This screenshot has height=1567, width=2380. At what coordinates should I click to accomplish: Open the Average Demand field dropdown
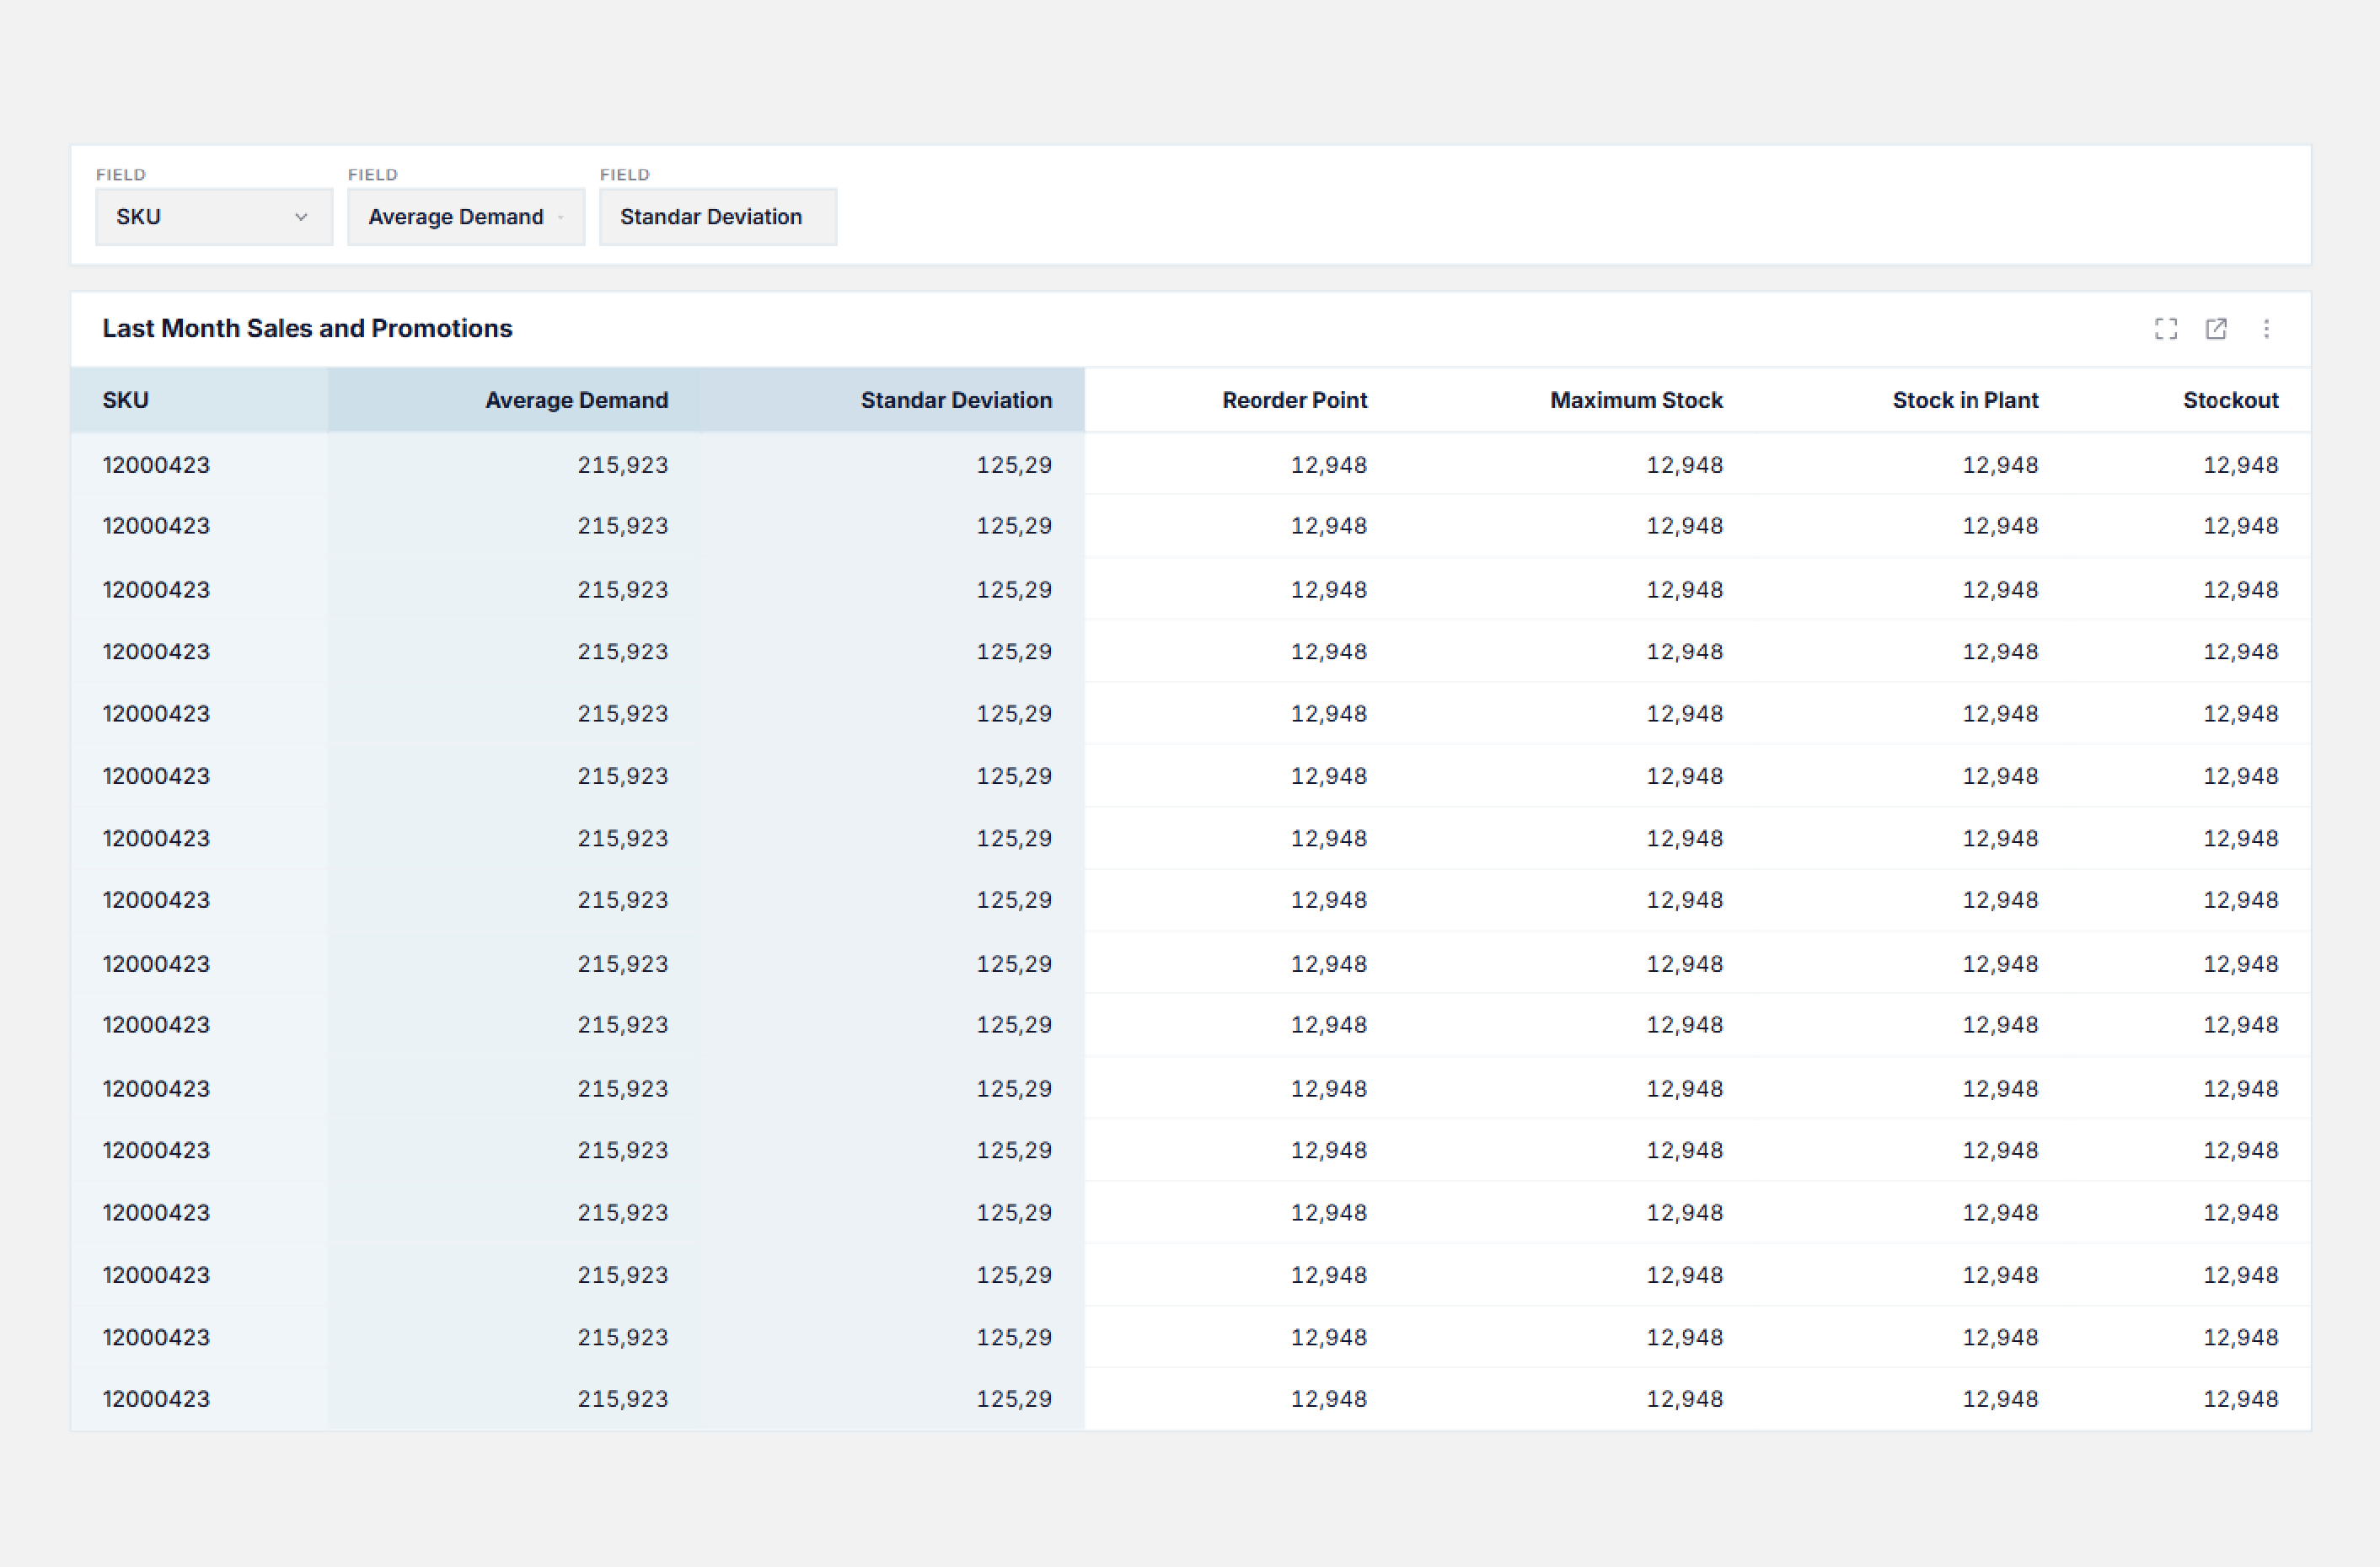[x=466, y=217]
